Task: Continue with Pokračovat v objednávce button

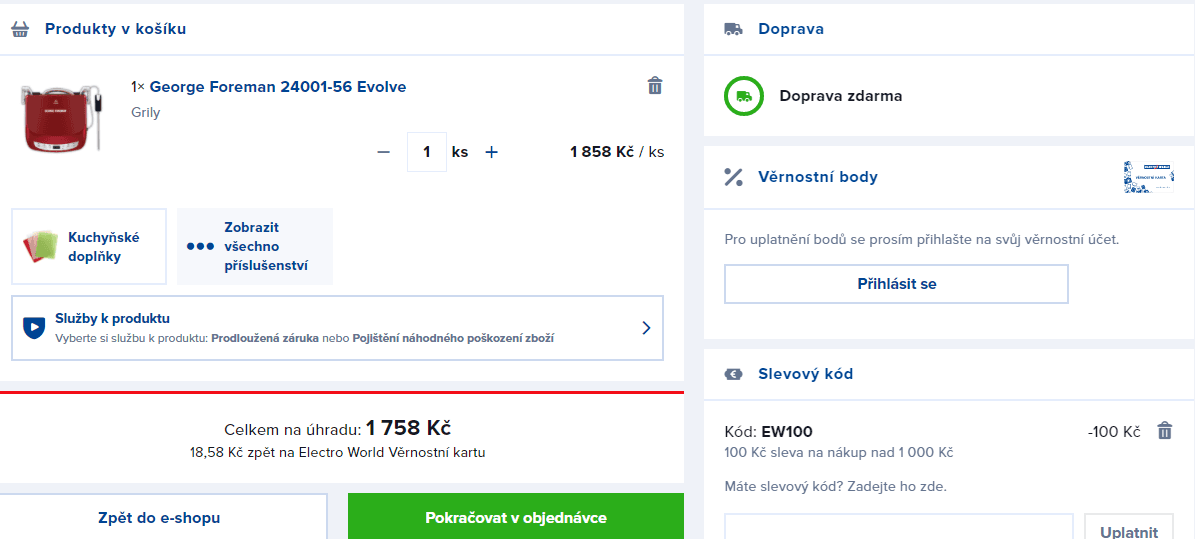Action: coord(515,517)
